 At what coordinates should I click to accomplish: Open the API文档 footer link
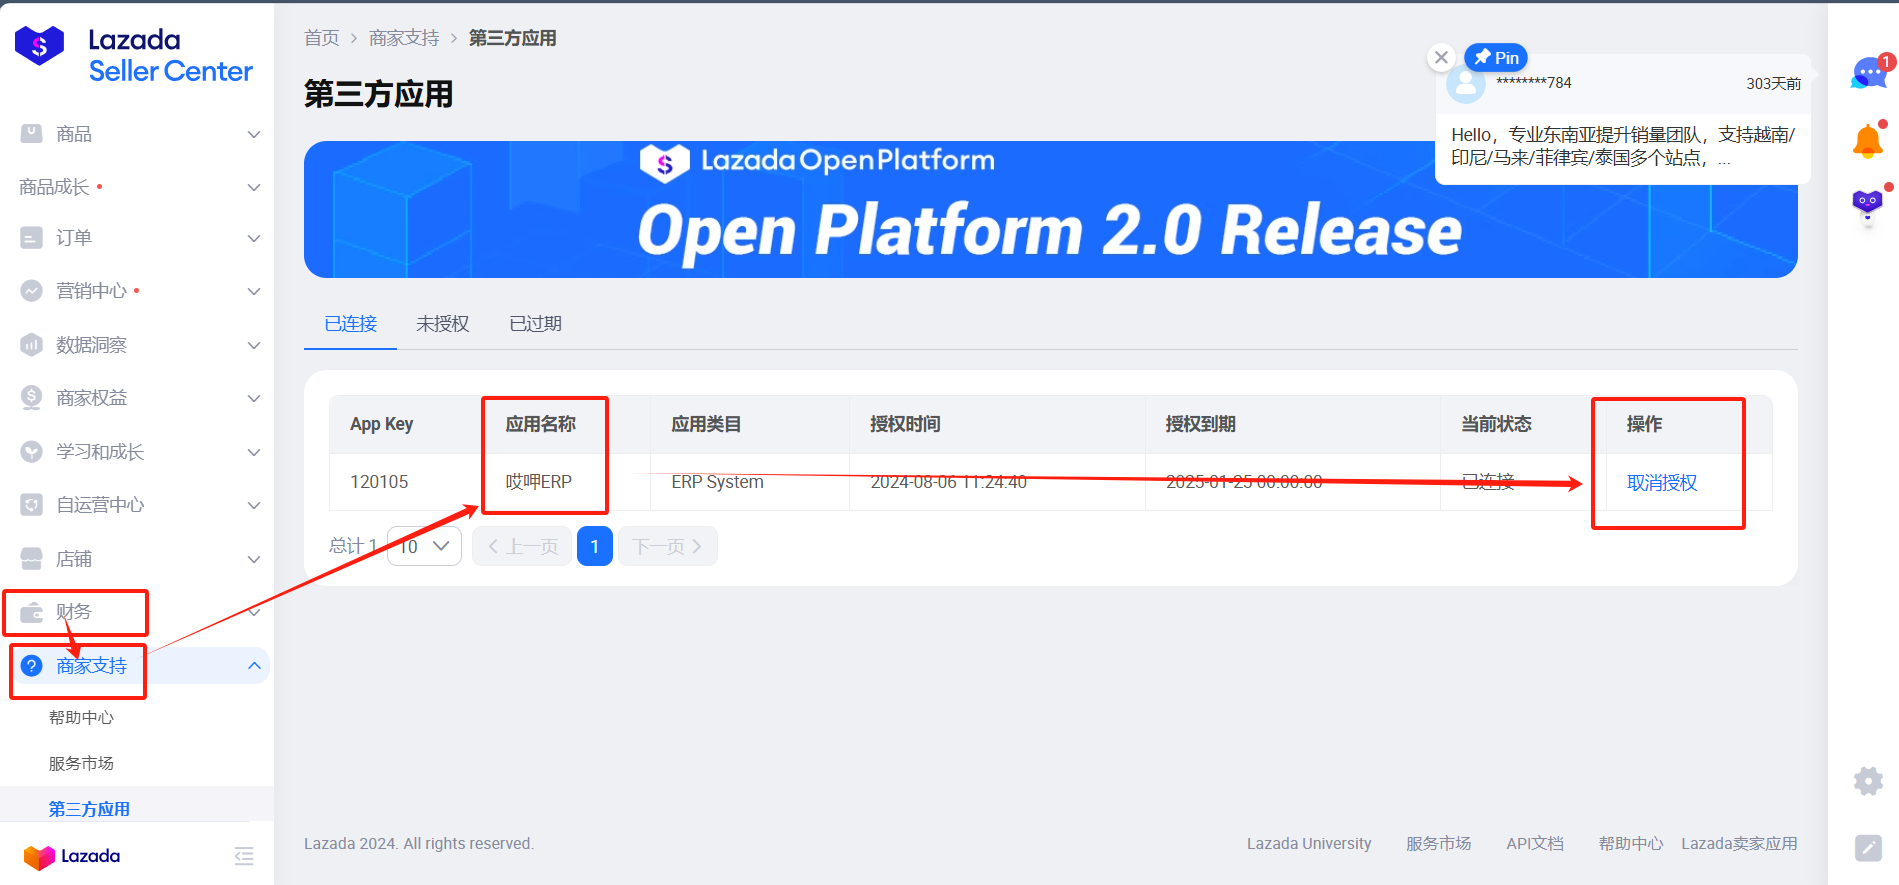click(x=1535, y=844)
